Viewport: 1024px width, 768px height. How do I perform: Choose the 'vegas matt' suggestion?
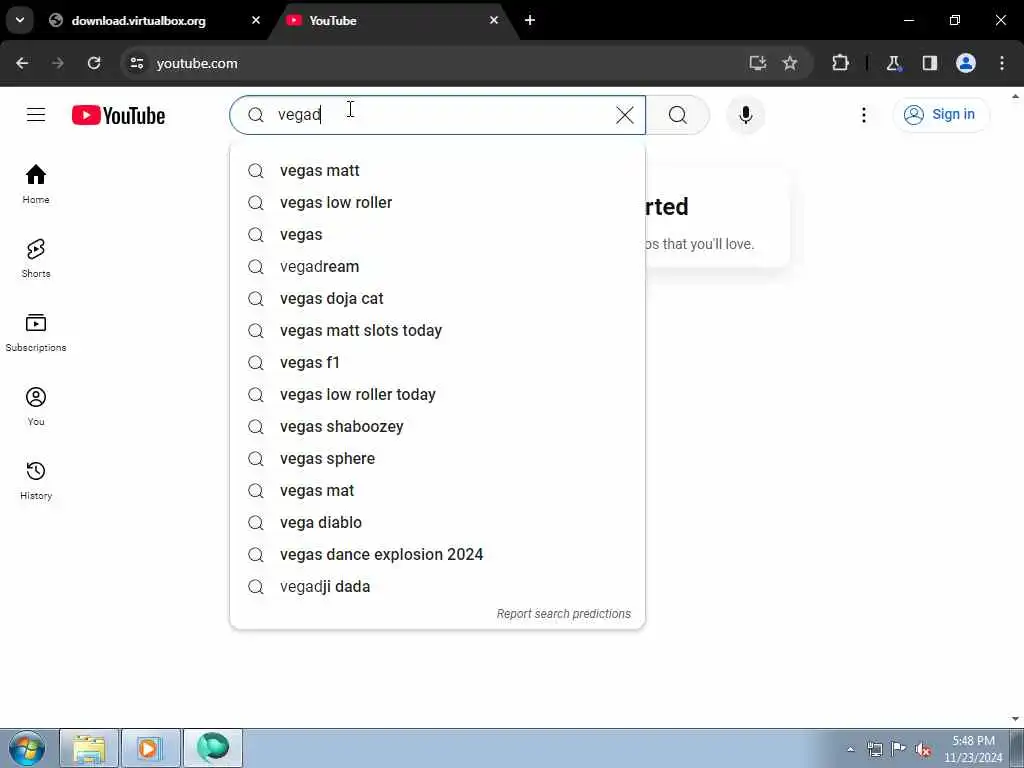[x=438, y=170]
